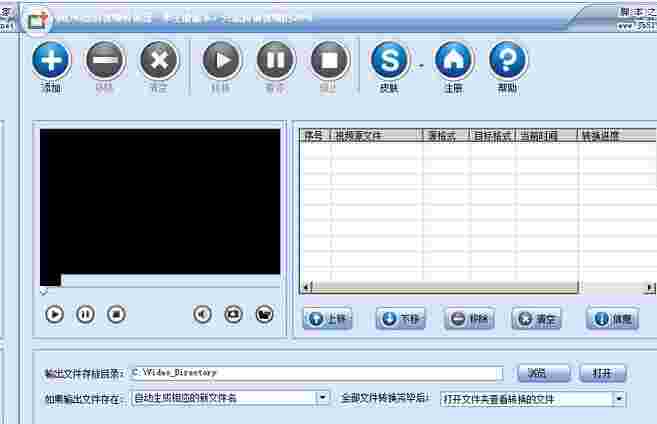Open snapshot folder icon under preview
The width and height of the screenshot is (657, 424).
click(x=264, y=314)
